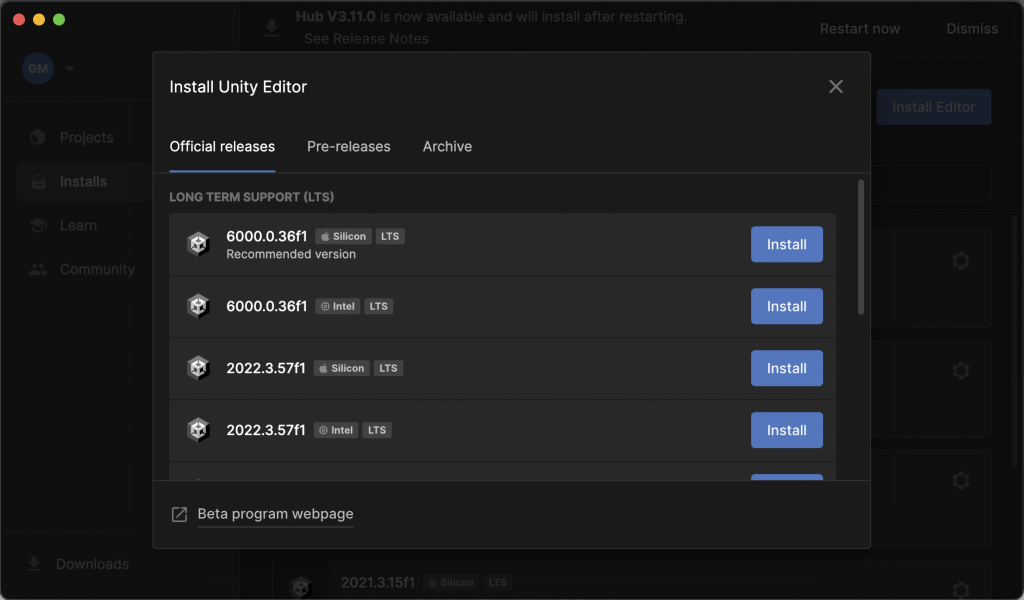The width and height of the screenshot is (1024, 600).
Task: Click the release list vertical scrollbar
Action: point(860,248)
